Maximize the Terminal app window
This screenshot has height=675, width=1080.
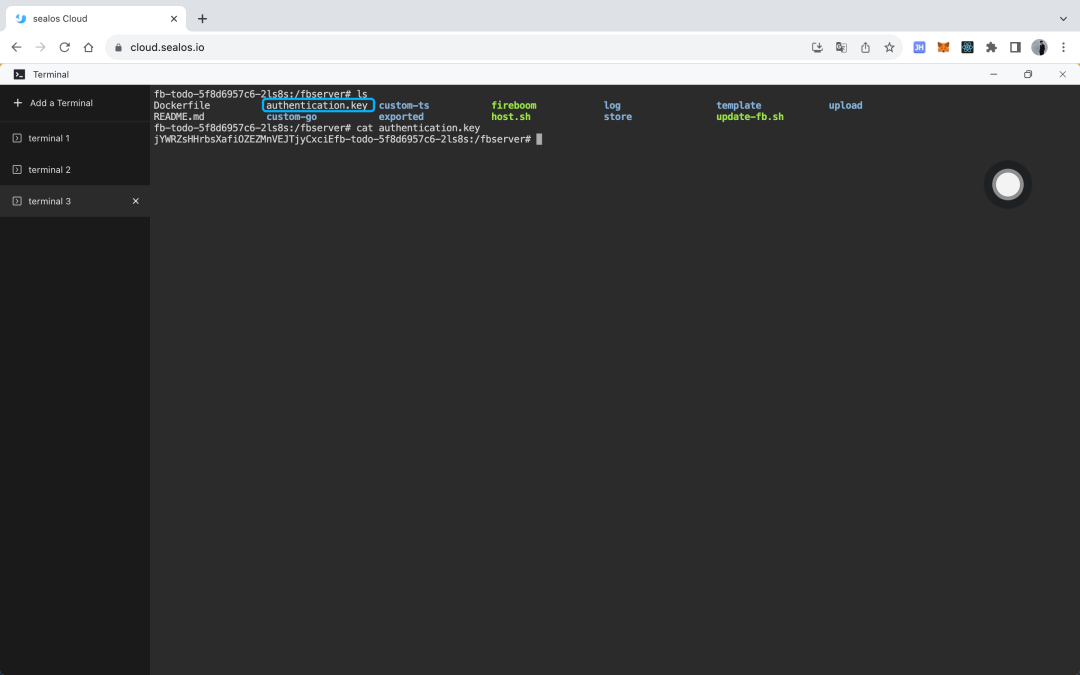point(1028,74)
